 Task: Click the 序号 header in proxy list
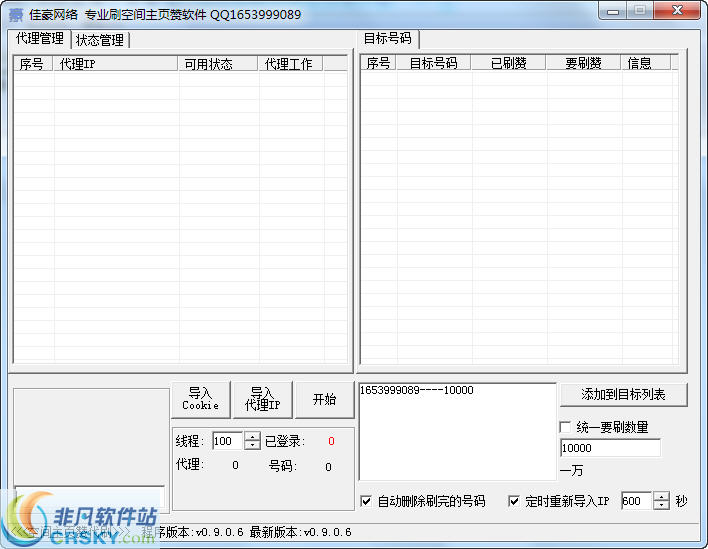pos(33,64)
